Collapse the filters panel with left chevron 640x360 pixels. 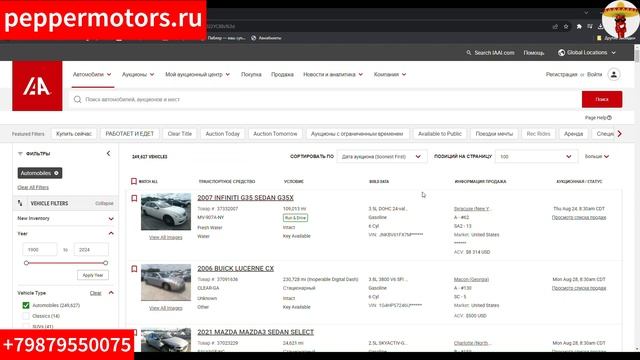tap(108, 153)
